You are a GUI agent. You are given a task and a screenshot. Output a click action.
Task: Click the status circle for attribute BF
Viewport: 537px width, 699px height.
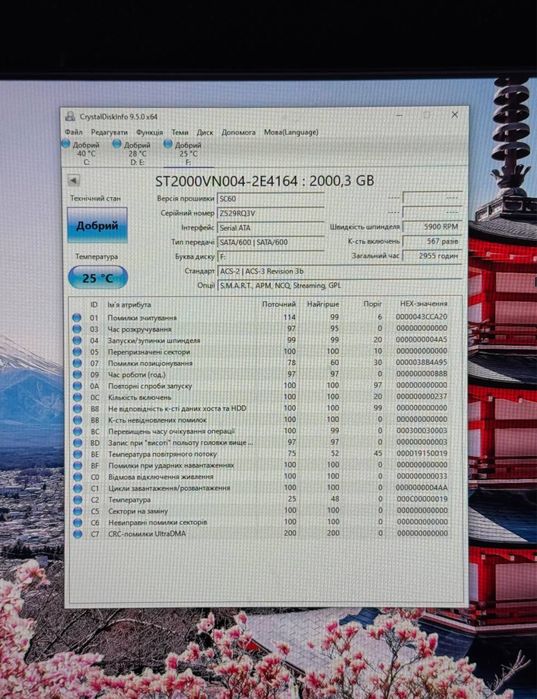[x=78, y=465]
